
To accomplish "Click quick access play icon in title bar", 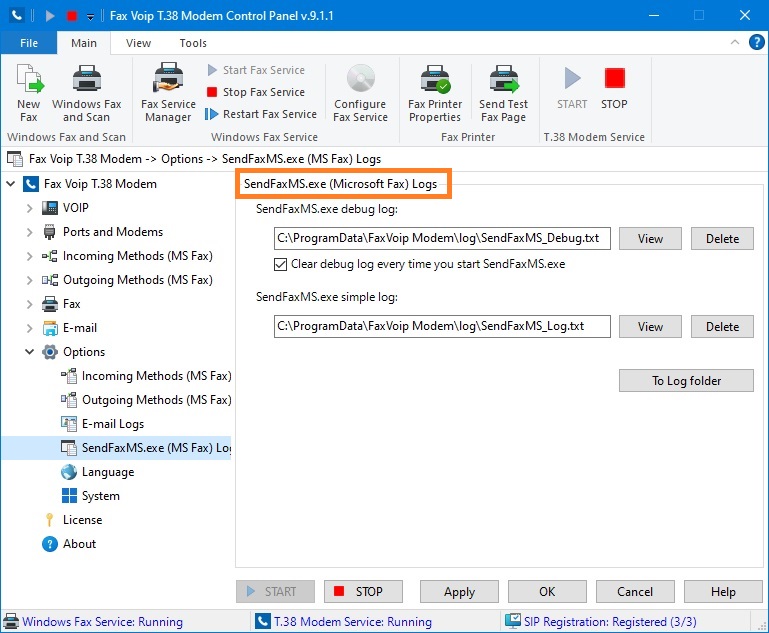I will click(x=50, y=16).
